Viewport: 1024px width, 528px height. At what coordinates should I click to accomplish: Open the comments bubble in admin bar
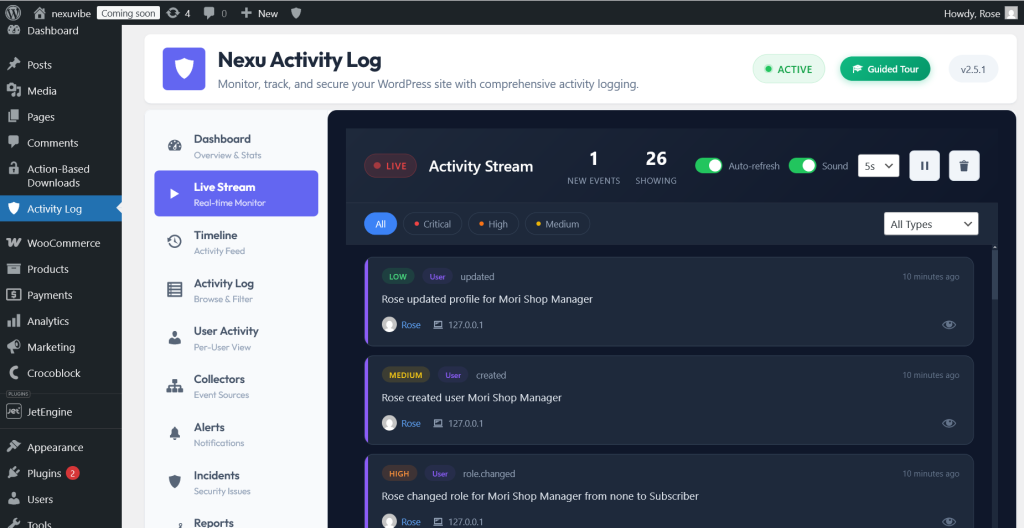coord(215,13)
